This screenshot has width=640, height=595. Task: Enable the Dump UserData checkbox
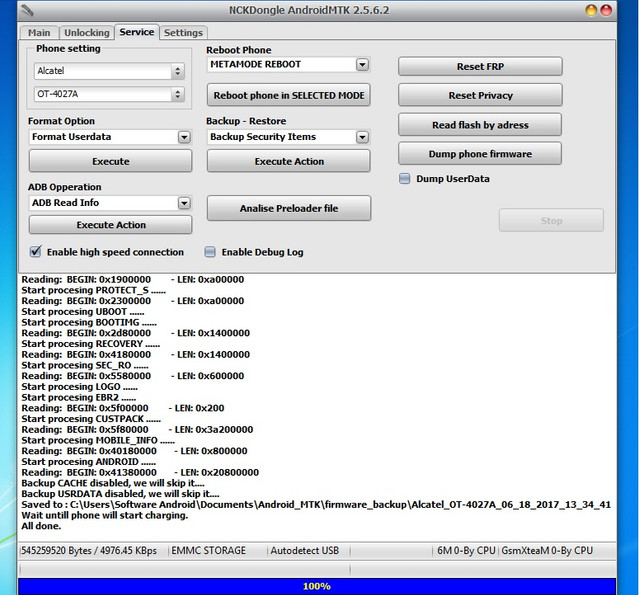(404, 179)
